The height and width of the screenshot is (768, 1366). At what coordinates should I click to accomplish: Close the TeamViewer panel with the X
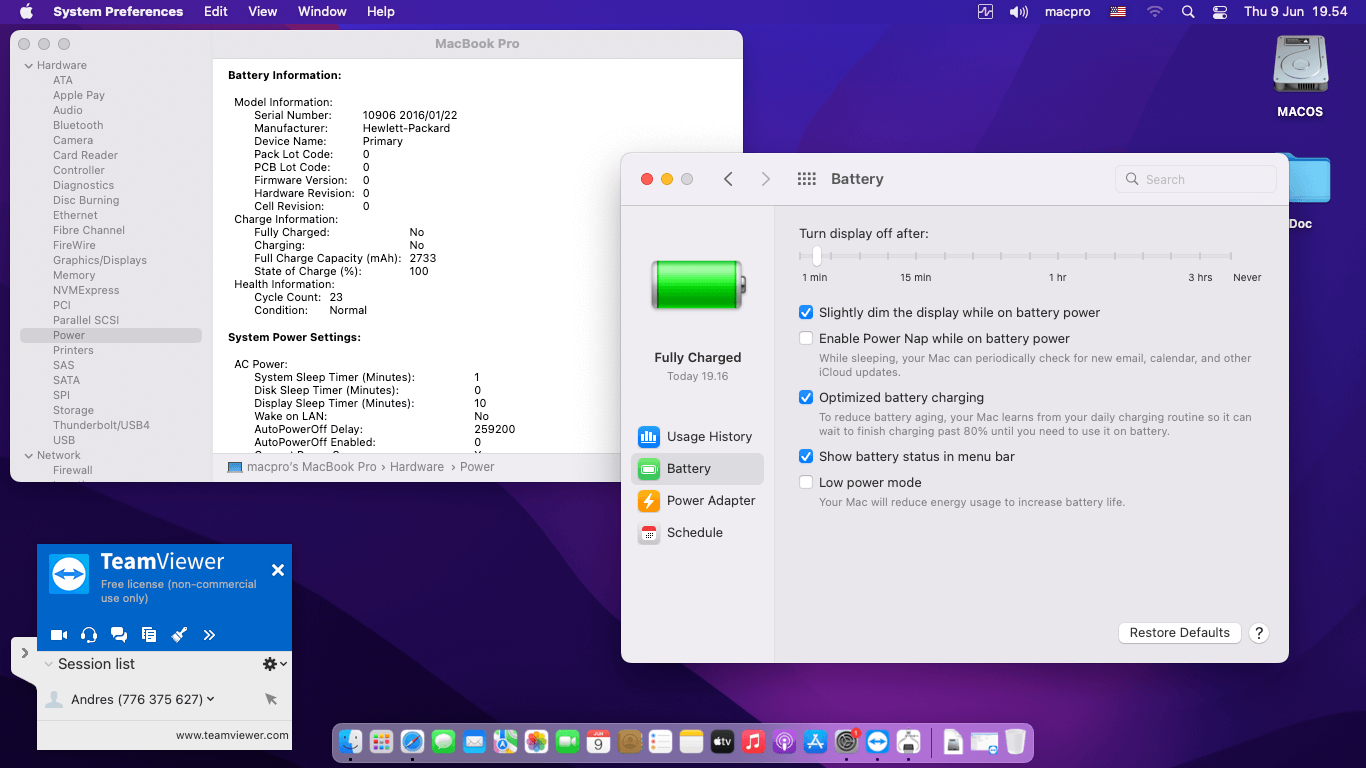click(278, 570)
